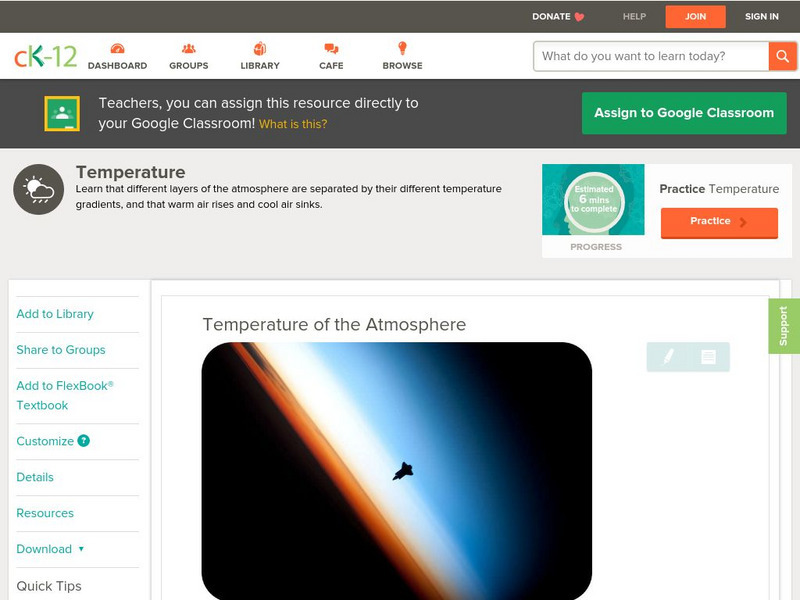Open the Groups people icon

coord(189,49)
